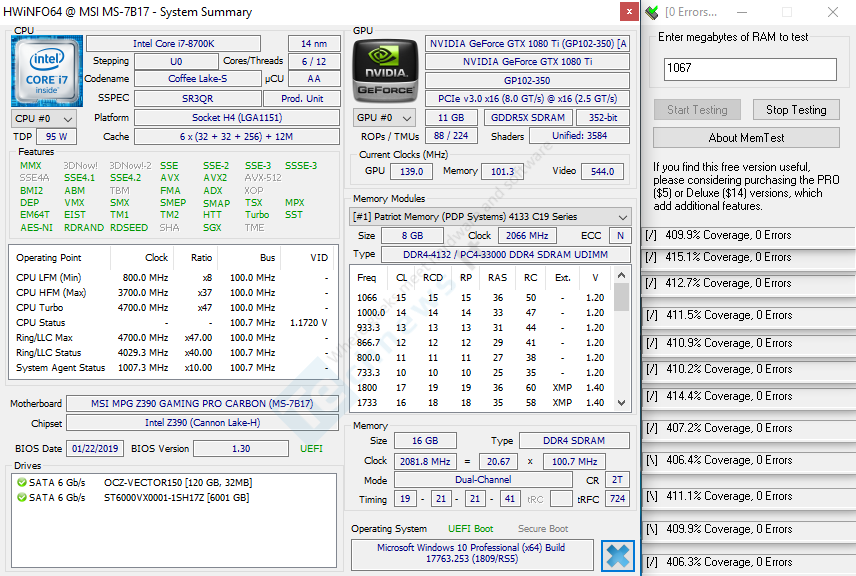856x576 pixels.
Task: Click the greyed-out Start Testing button
Action: (697, 110)
